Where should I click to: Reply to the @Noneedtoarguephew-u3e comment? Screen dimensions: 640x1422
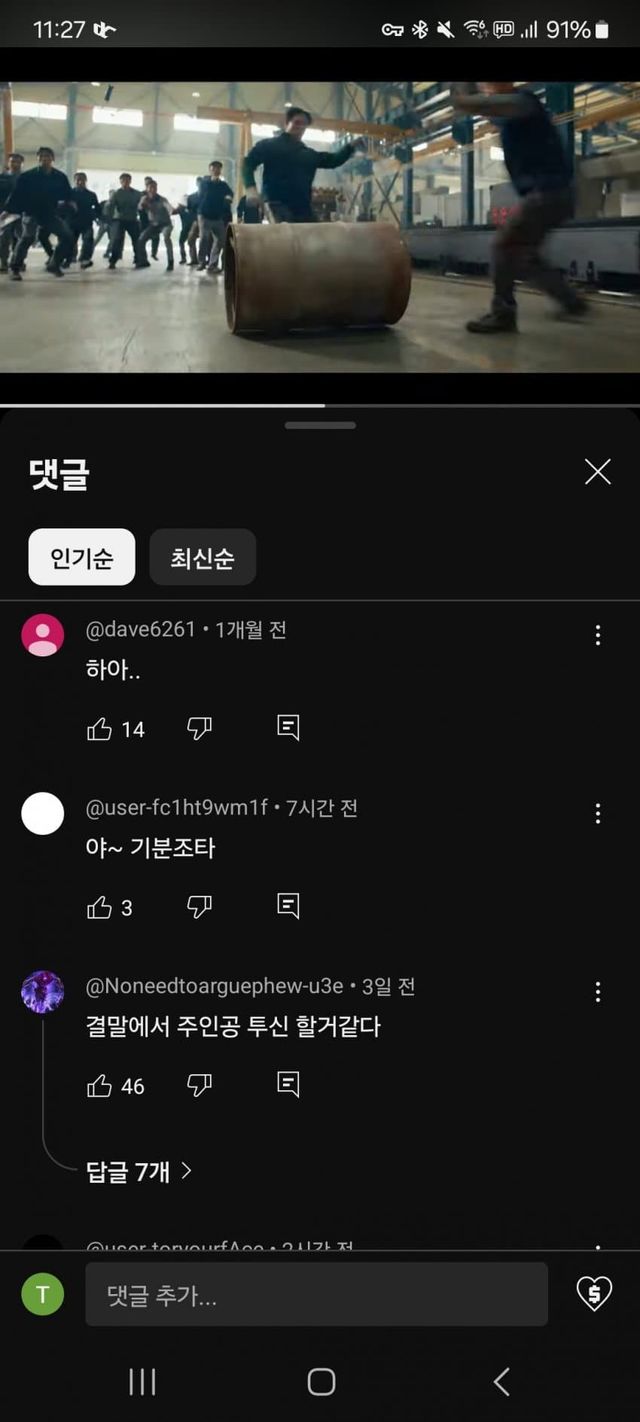coord(288,1084)
